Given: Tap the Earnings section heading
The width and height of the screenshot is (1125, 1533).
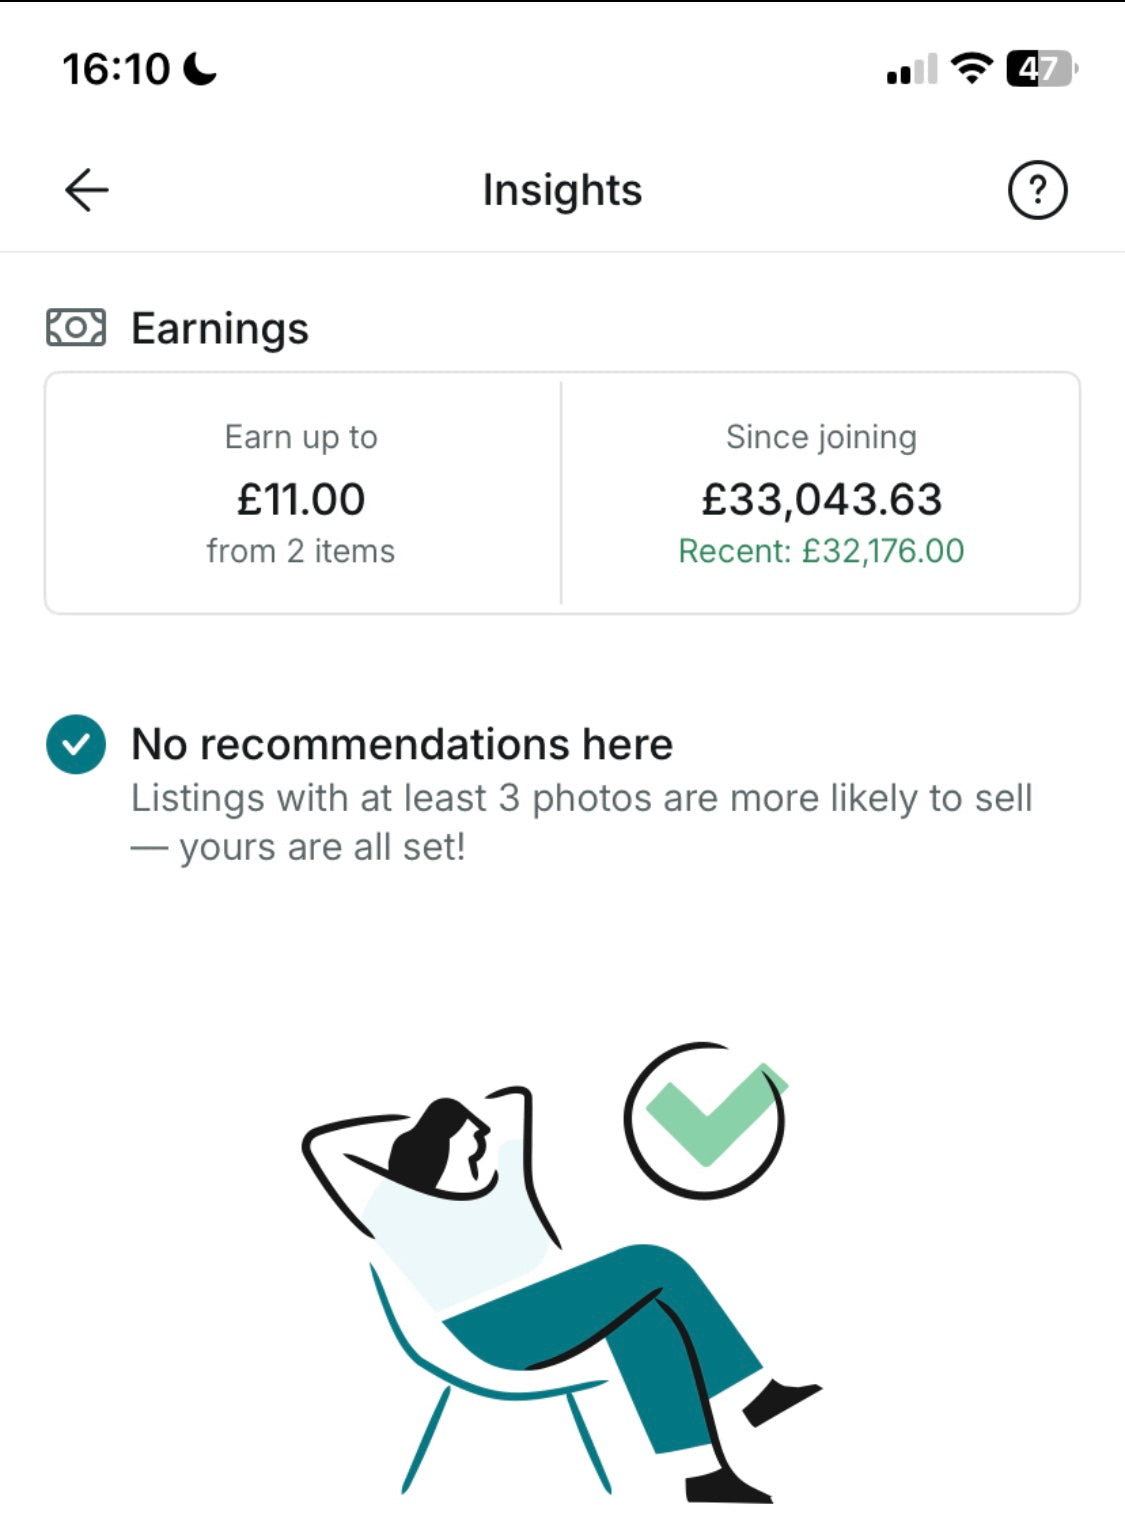Looking at the screenshot, I should coord(220,328).
